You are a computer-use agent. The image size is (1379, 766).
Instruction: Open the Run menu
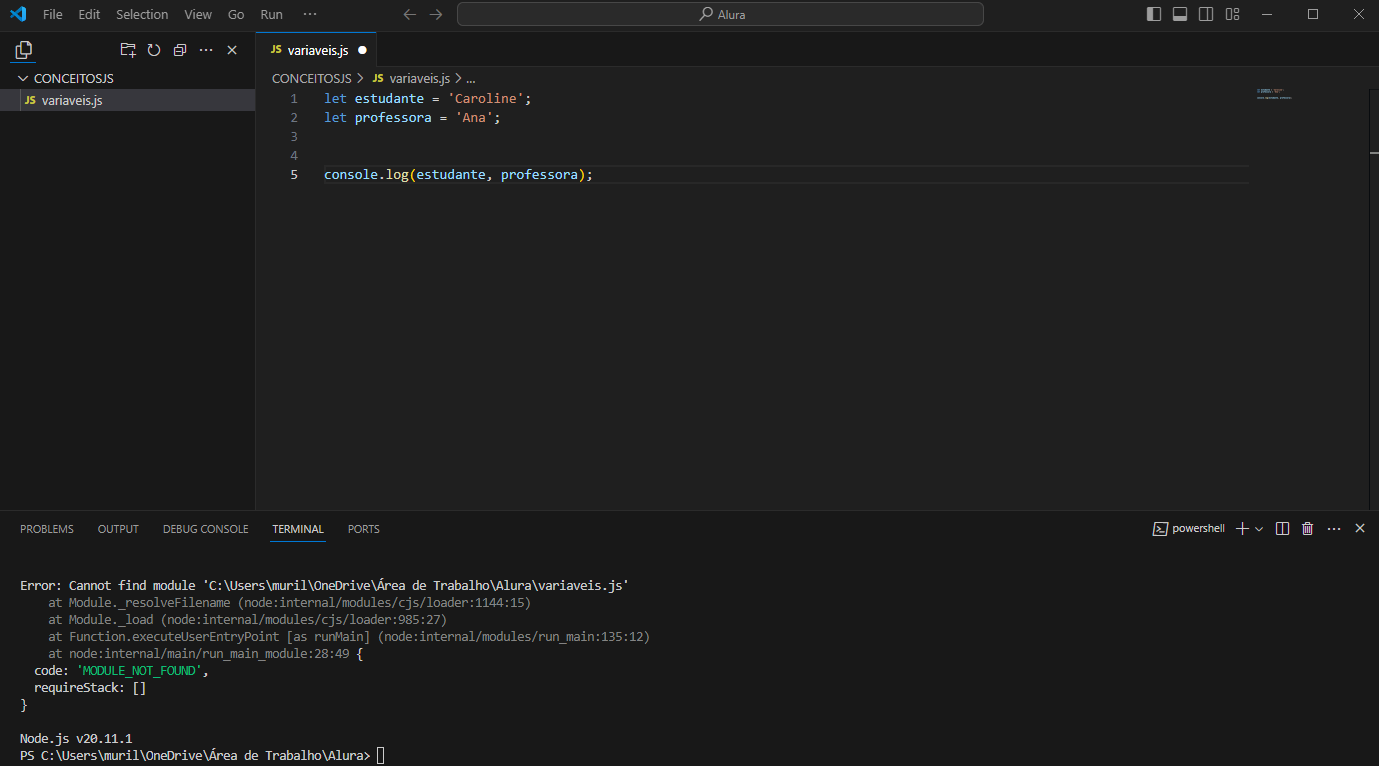tap(271, 14)
